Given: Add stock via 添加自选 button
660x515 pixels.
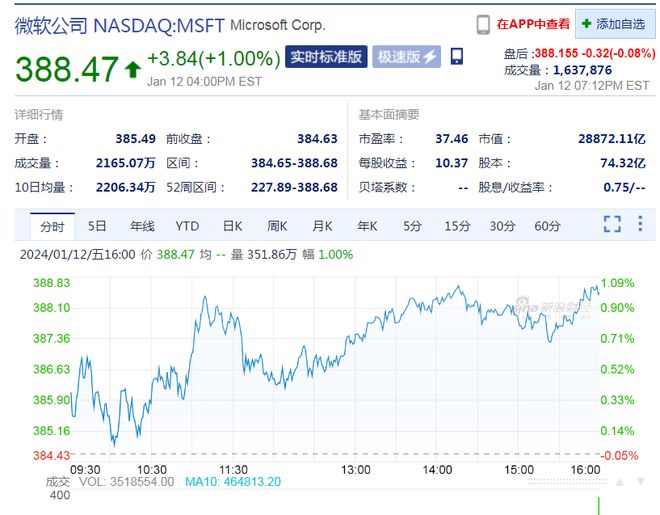Looking at the screenshot, I should [x=615, y=24].
